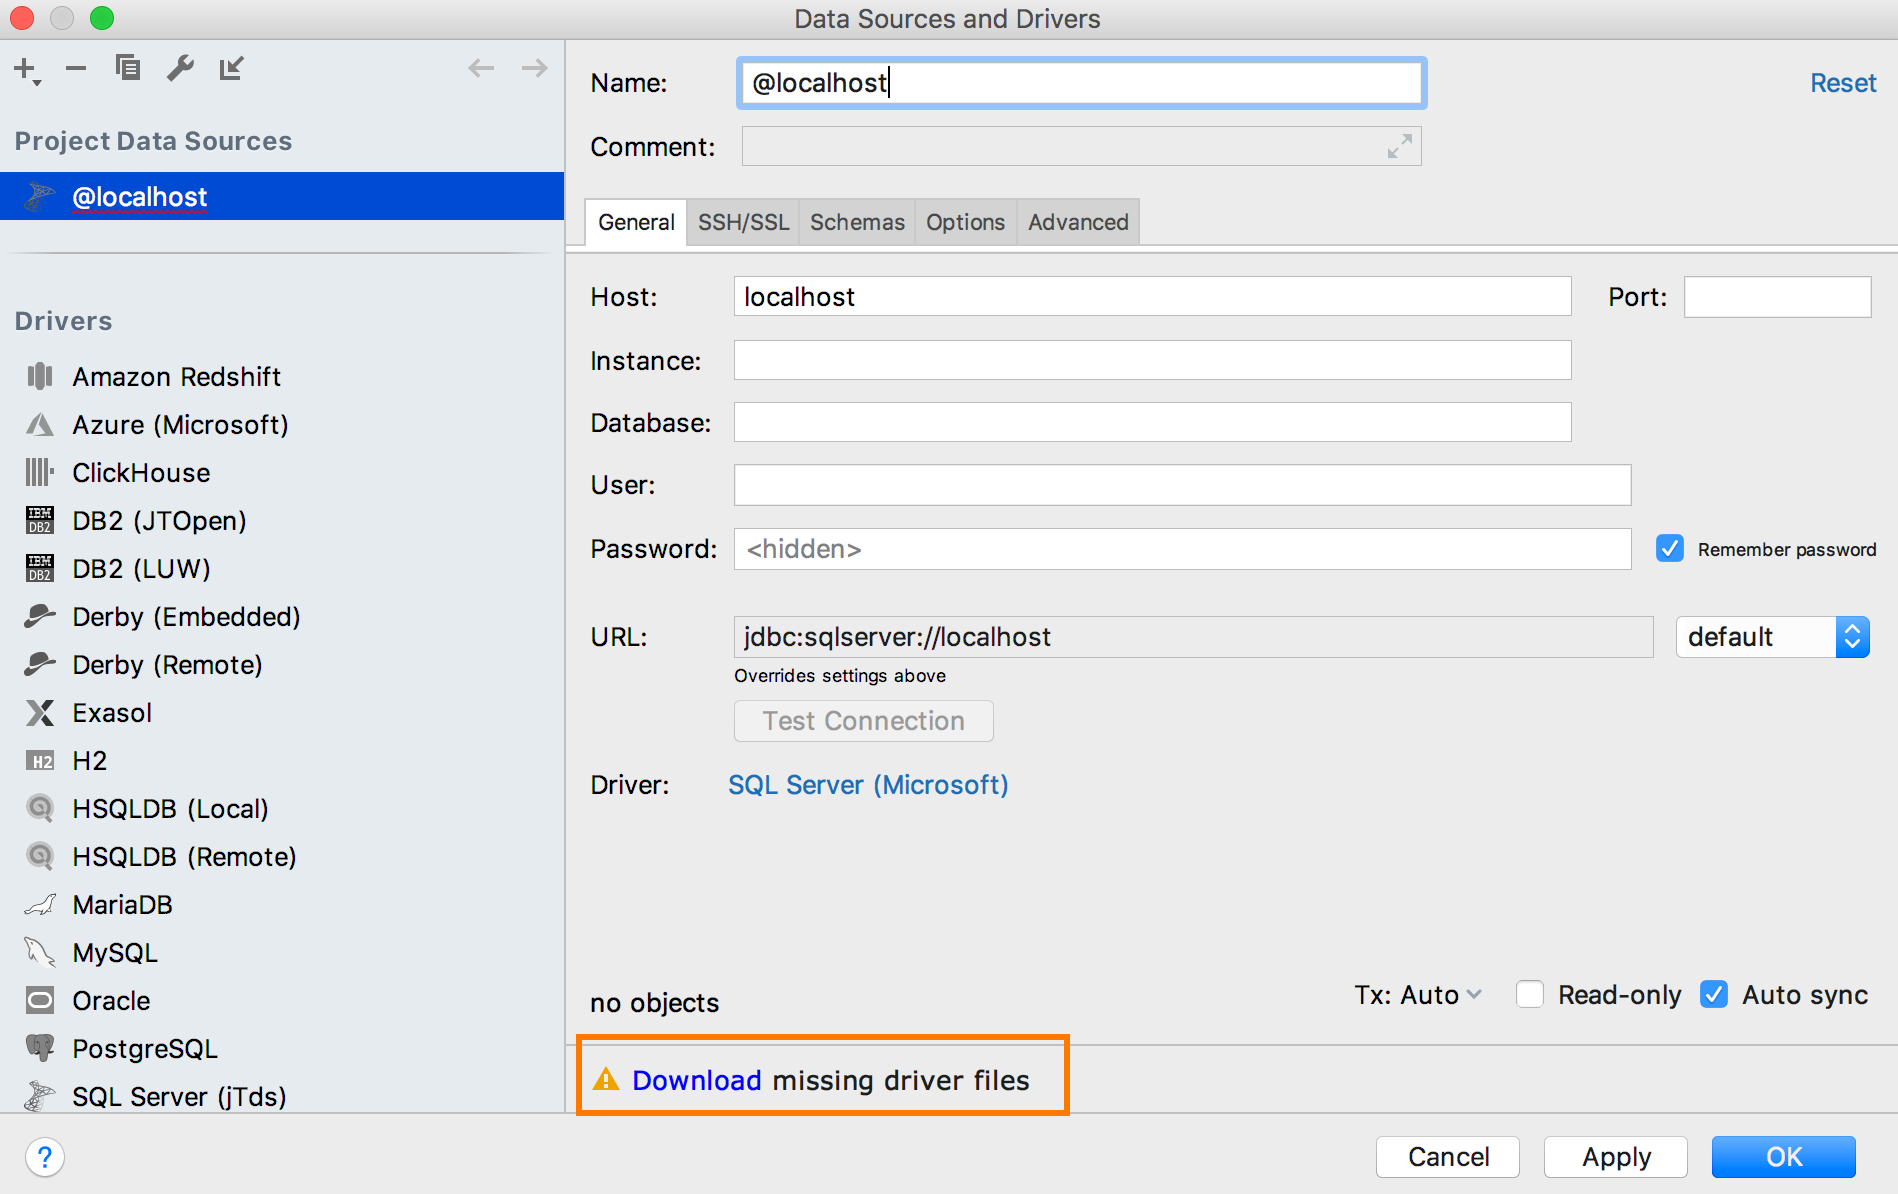Open the help question mark icon
The width and height of the screenshot is (1898, 1194).
(x=45, y=1157)
